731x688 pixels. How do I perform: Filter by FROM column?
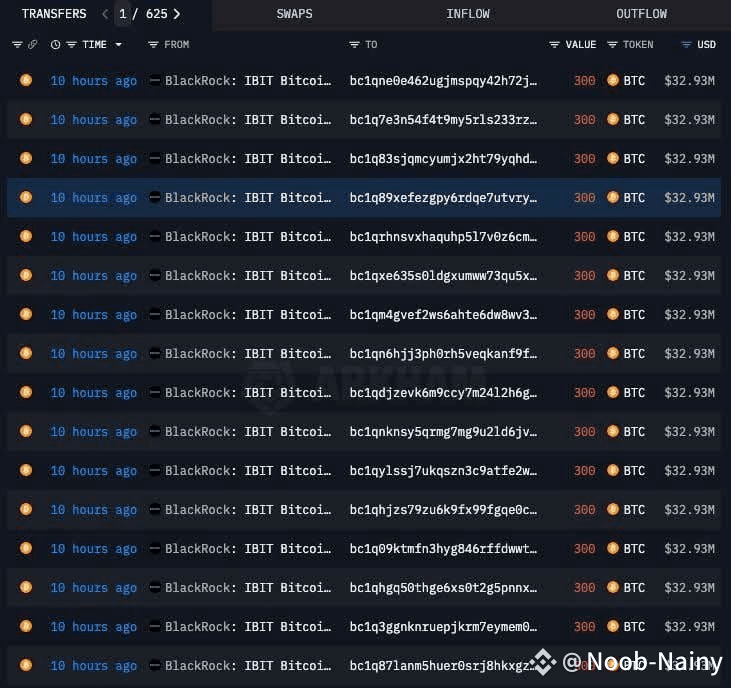[x=153, y=45]
